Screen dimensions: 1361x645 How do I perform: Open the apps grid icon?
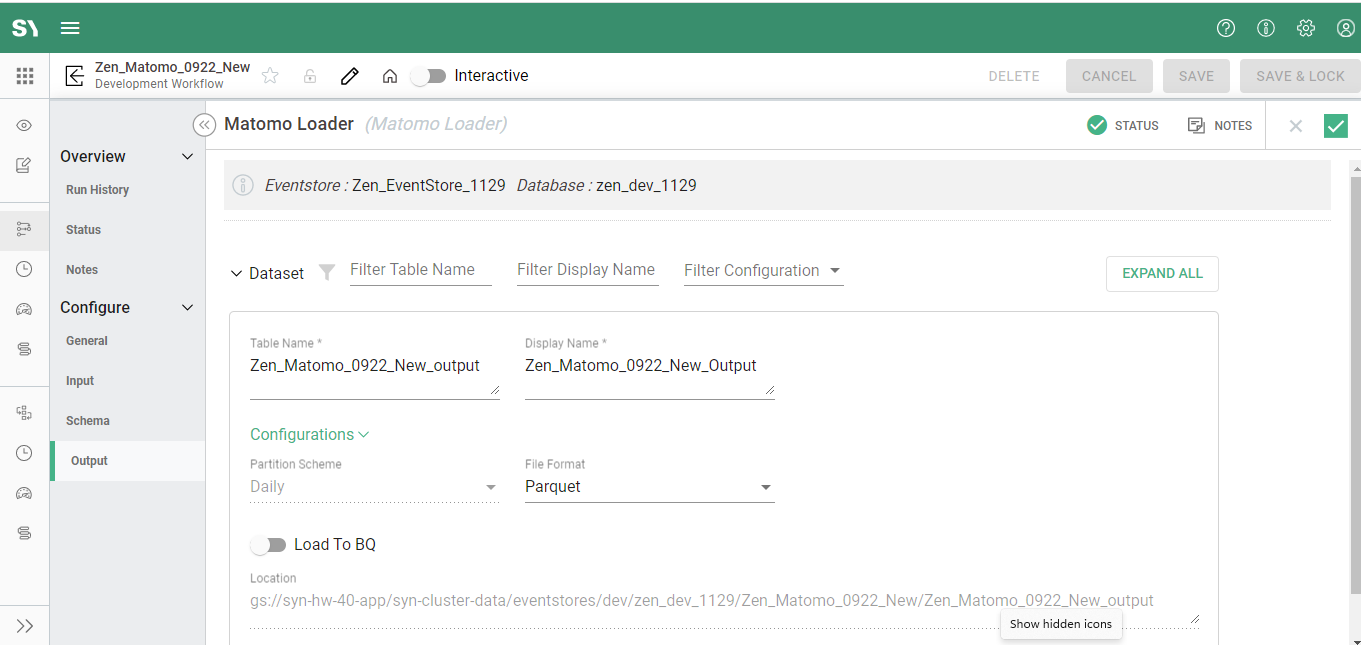(x=25, y=76)
